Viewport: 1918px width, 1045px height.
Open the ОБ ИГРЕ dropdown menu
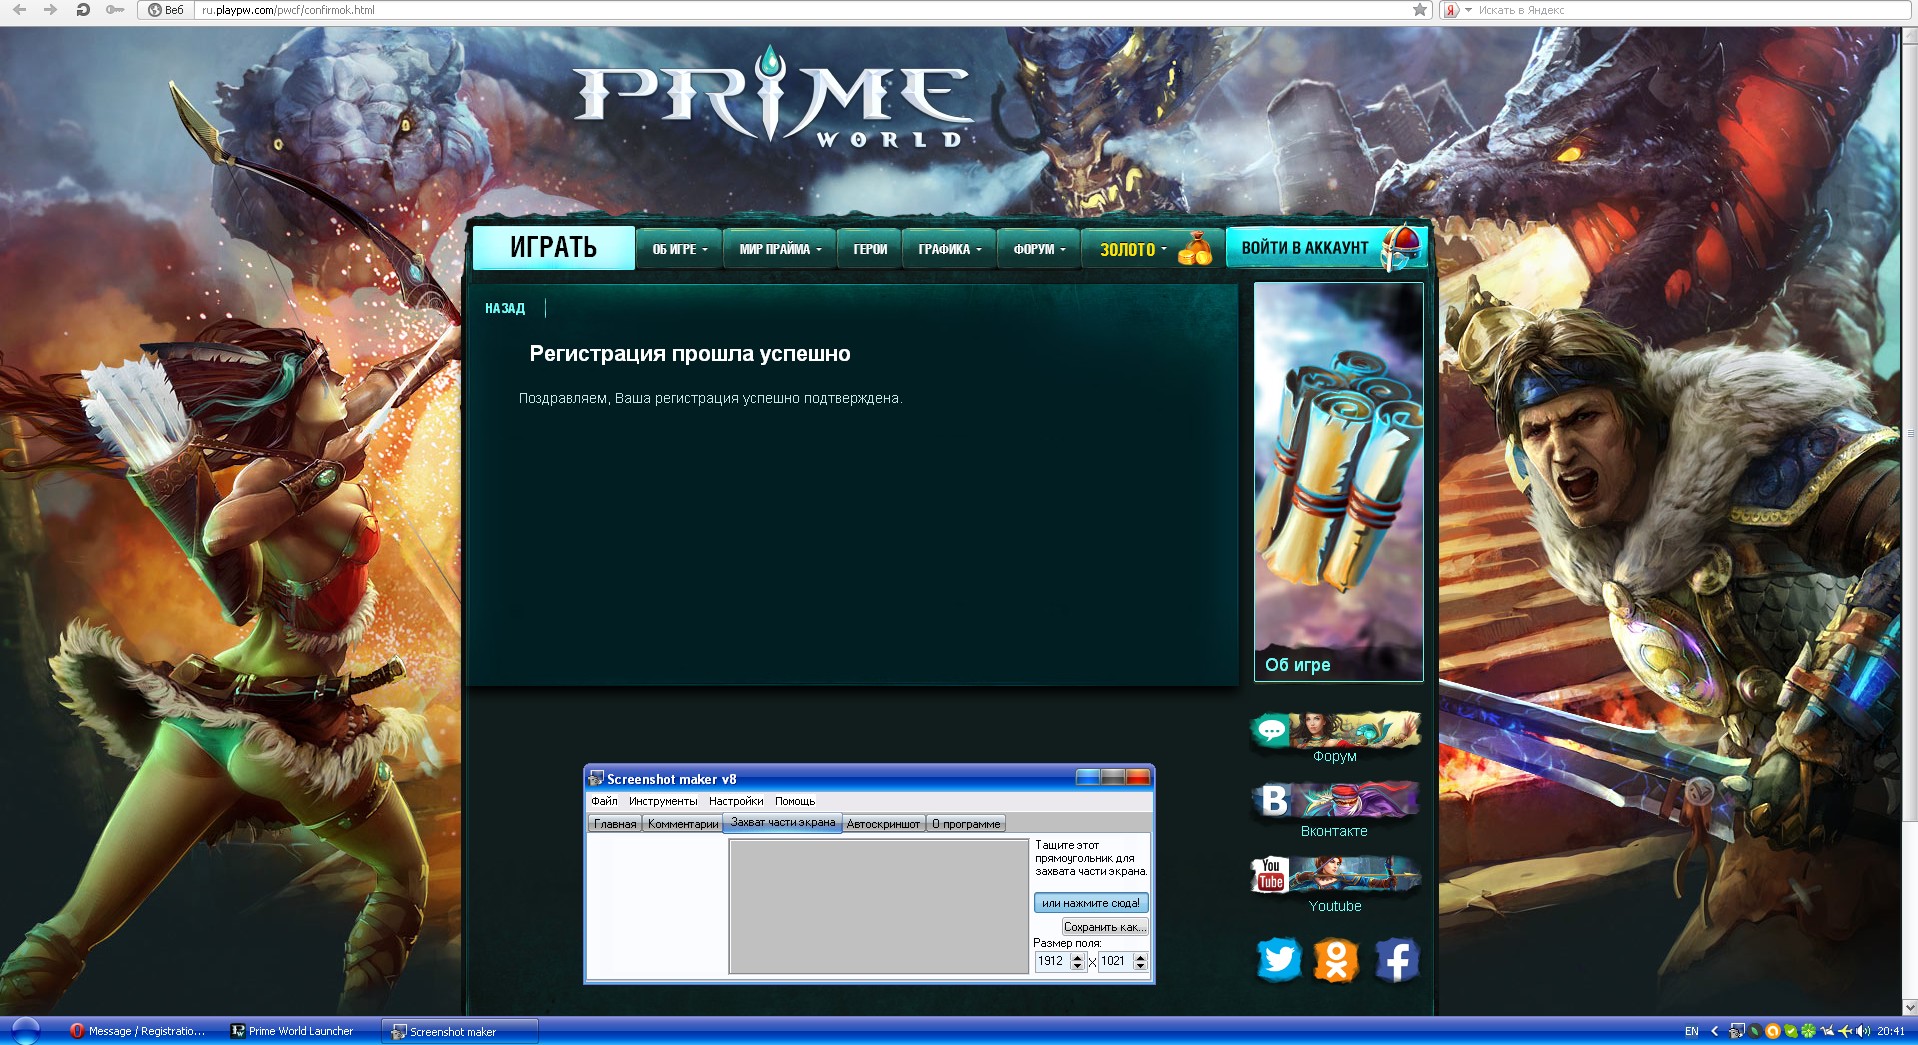679,249
